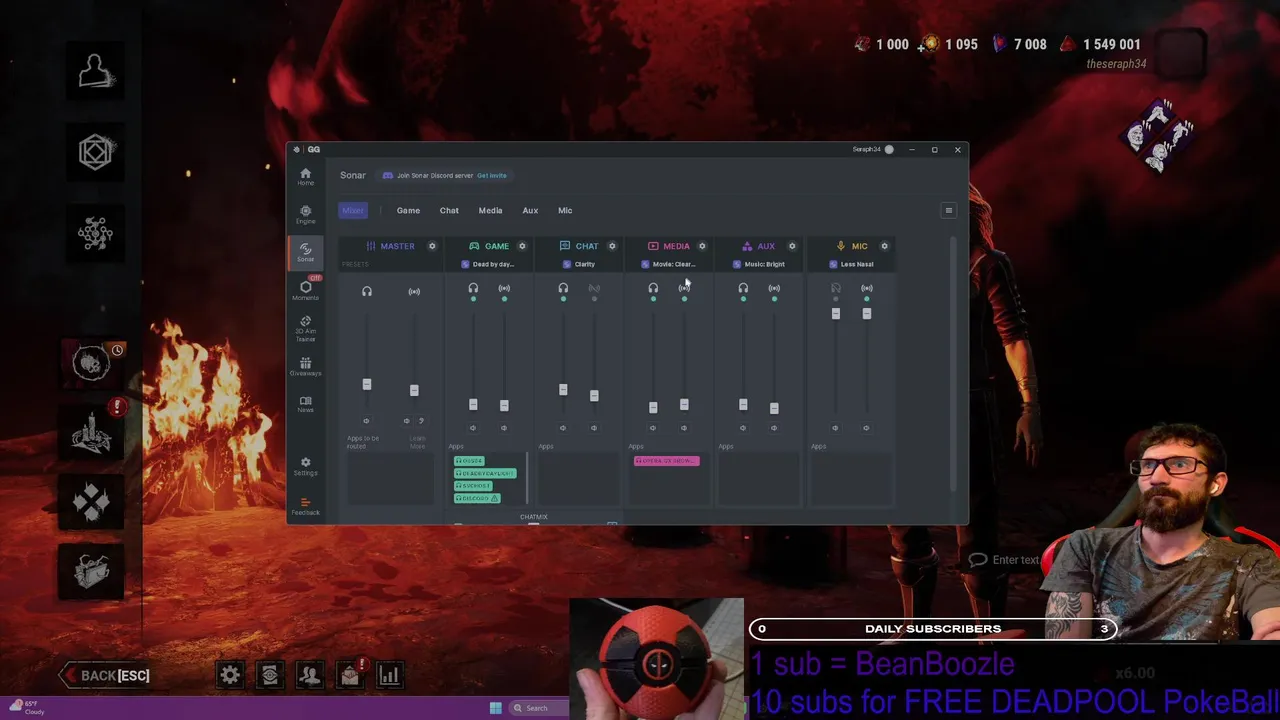1280x720 pixels.
Task: Open Settings in the GG sidebar
Action: click(x=305, y=466)
